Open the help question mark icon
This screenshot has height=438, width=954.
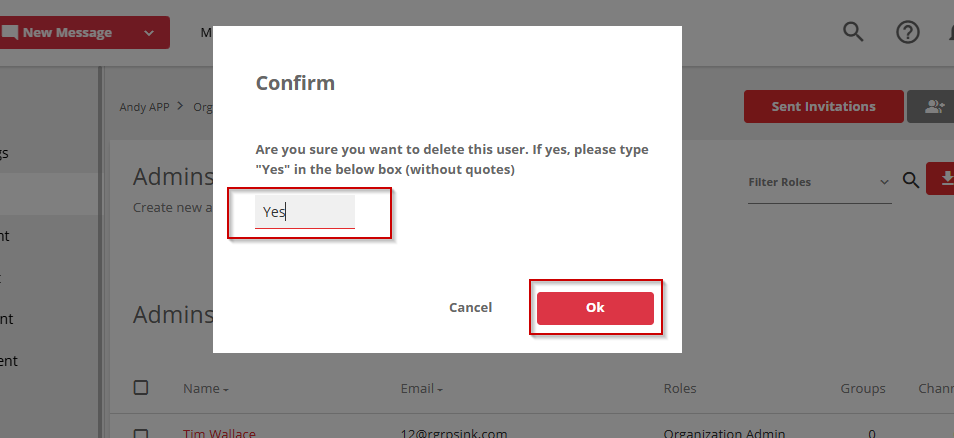[908, 32]
